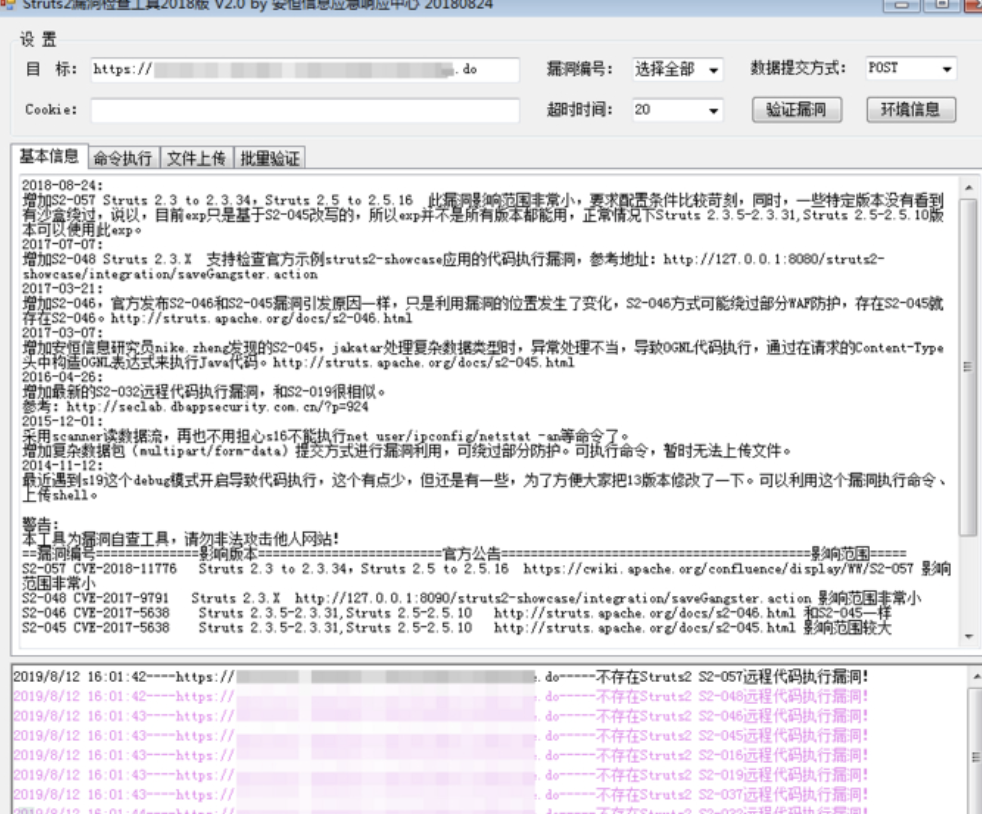Click the S2-048 CVE-2017-9791 table row
This screenshot has height=814, width=982.
(472, 598)
